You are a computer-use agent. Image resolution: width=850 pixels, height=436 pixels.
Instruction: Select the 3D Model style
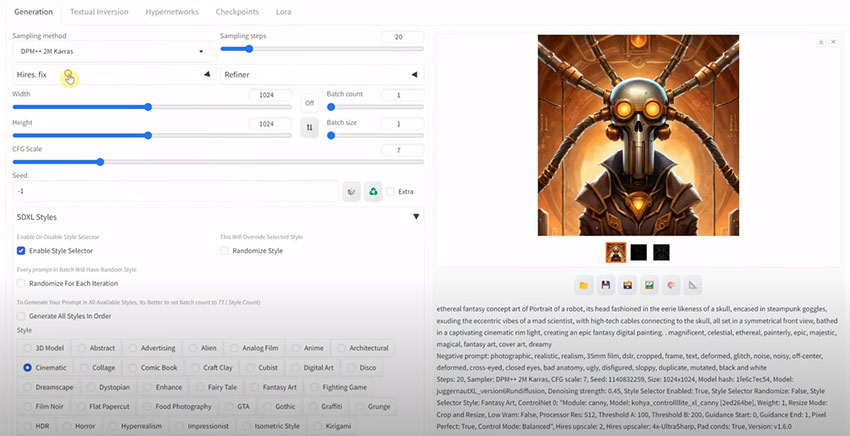point(43,348)
